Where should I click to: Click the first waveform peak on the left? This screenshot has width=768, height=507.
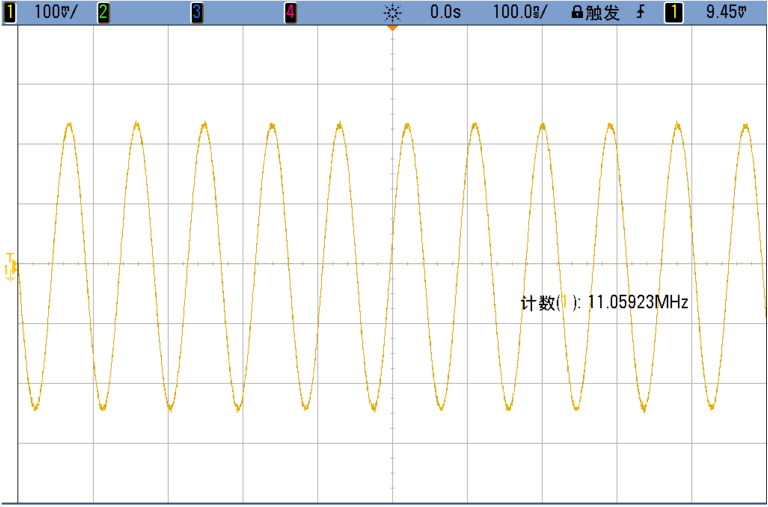click(69, 125)
